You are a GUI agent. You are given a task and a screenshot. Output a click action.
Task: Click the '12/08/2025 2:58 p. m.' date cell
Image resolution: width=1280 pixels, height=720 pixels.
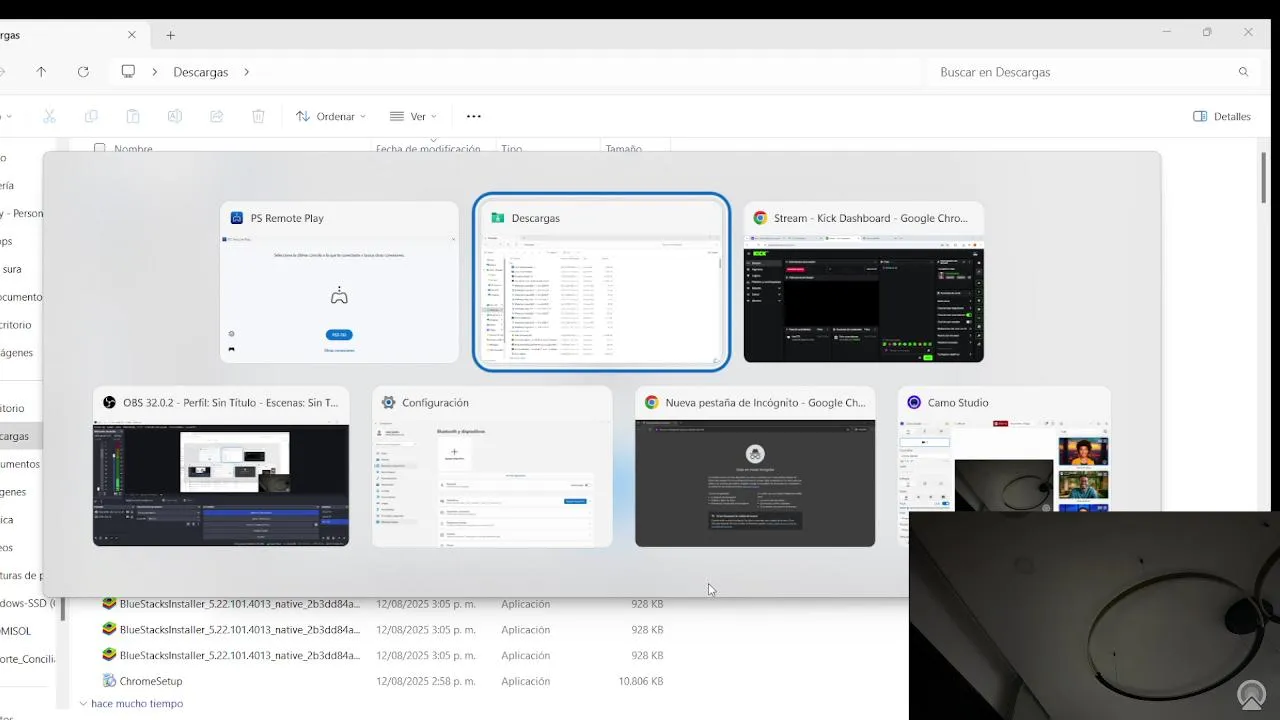pyautogui.click(x=426, y=681)
